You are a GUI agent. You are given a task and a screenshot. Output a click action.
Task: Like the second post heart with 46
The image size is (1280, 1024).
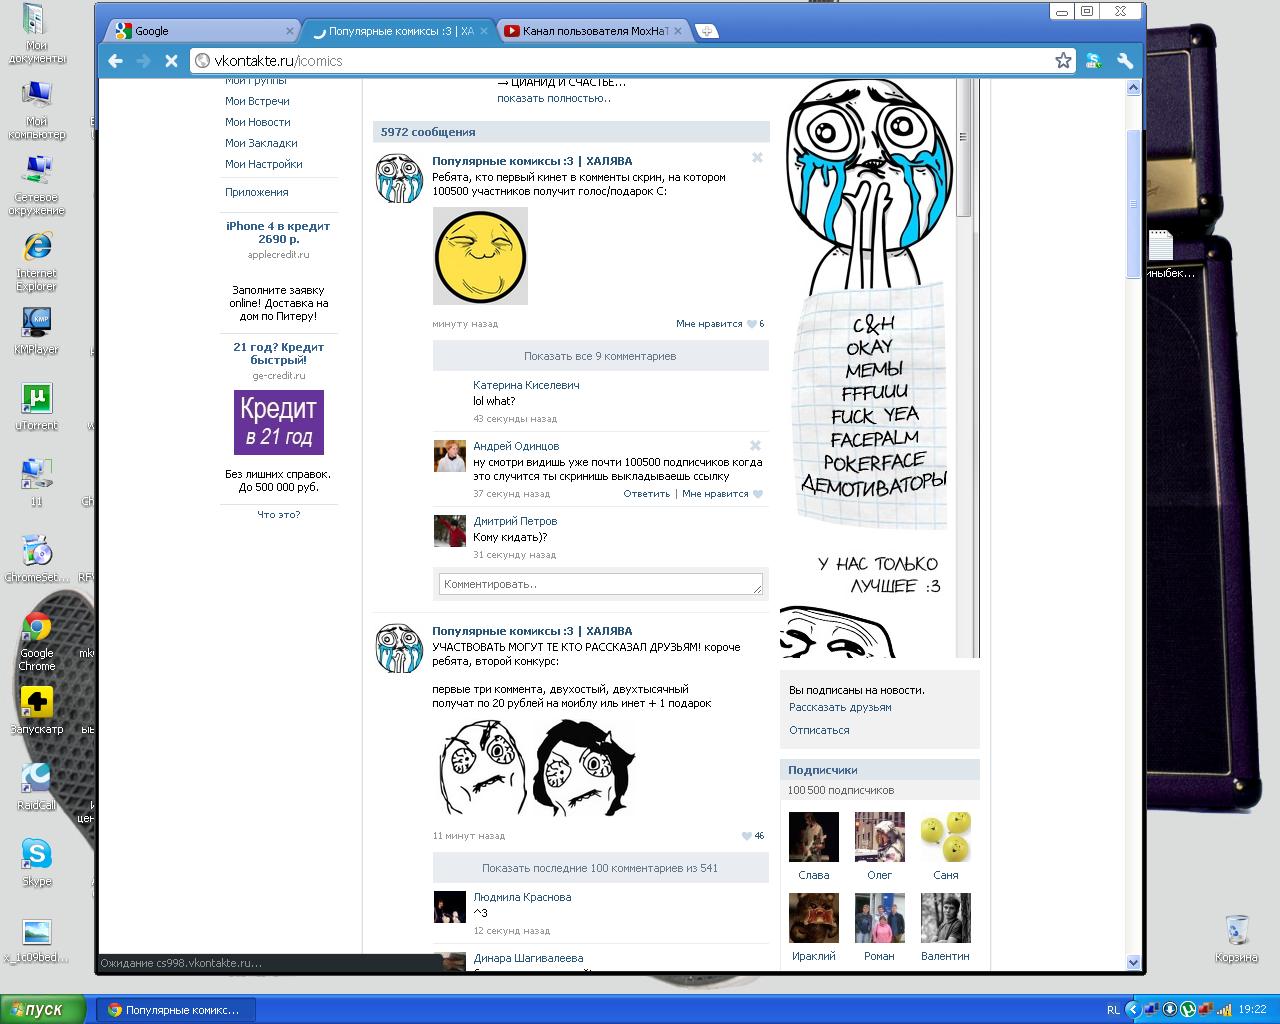(x=752, y=836)
